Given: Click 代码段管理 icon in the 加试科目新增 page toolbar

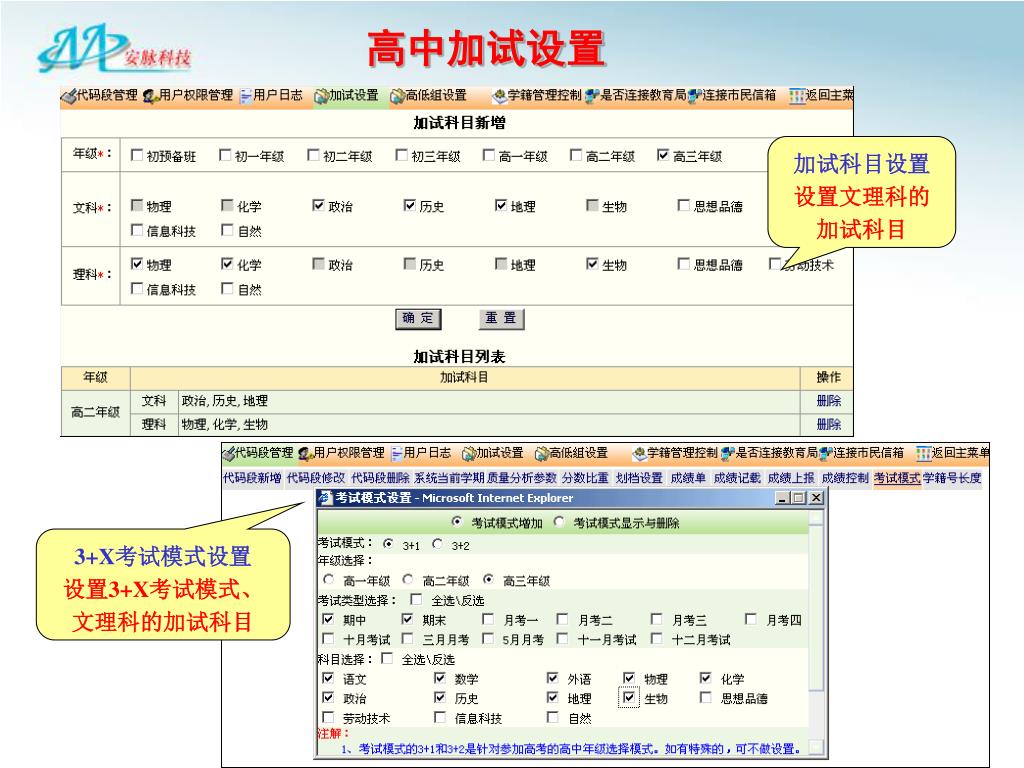Looking at the screenshot, I should pyautogui.click(x=69, y=96).
